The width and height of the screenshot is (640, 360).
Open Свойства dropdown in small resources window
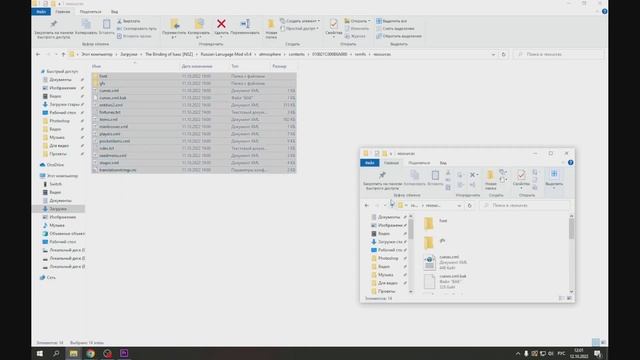click(521, 188)
